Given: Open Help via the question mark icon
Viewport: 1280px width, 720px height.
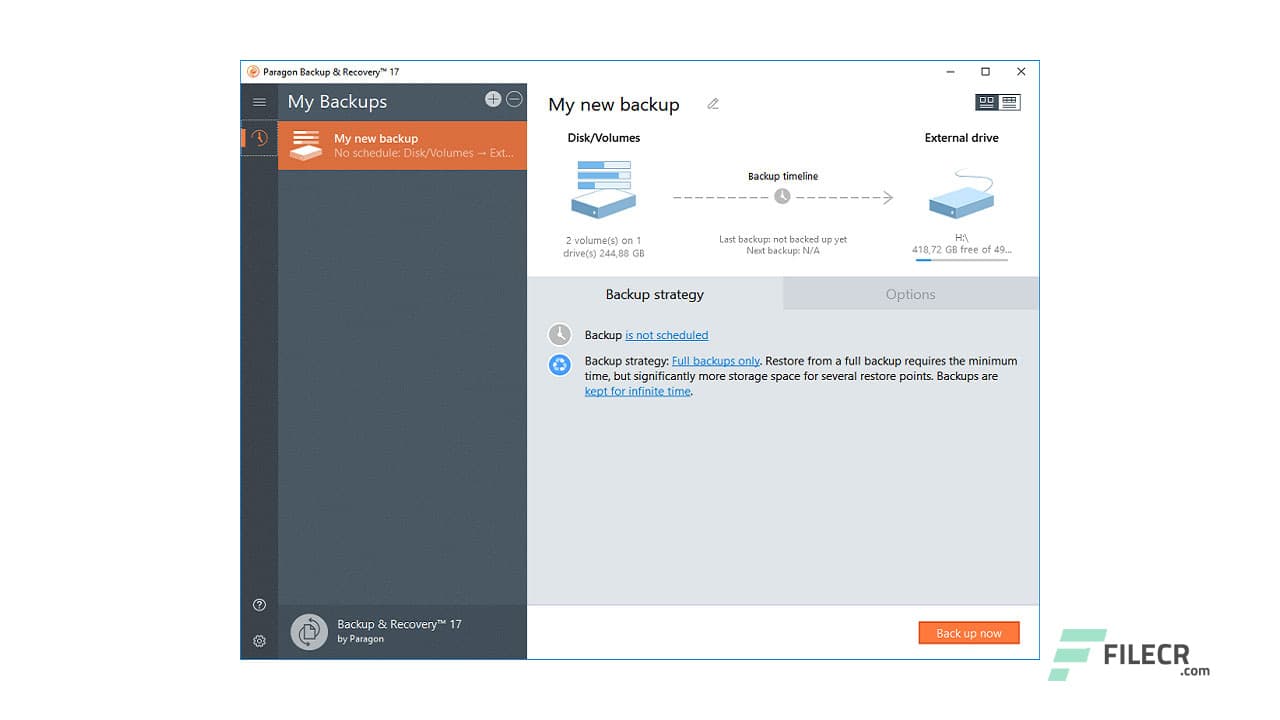Looking at the screenshot, I should (259, 604).
